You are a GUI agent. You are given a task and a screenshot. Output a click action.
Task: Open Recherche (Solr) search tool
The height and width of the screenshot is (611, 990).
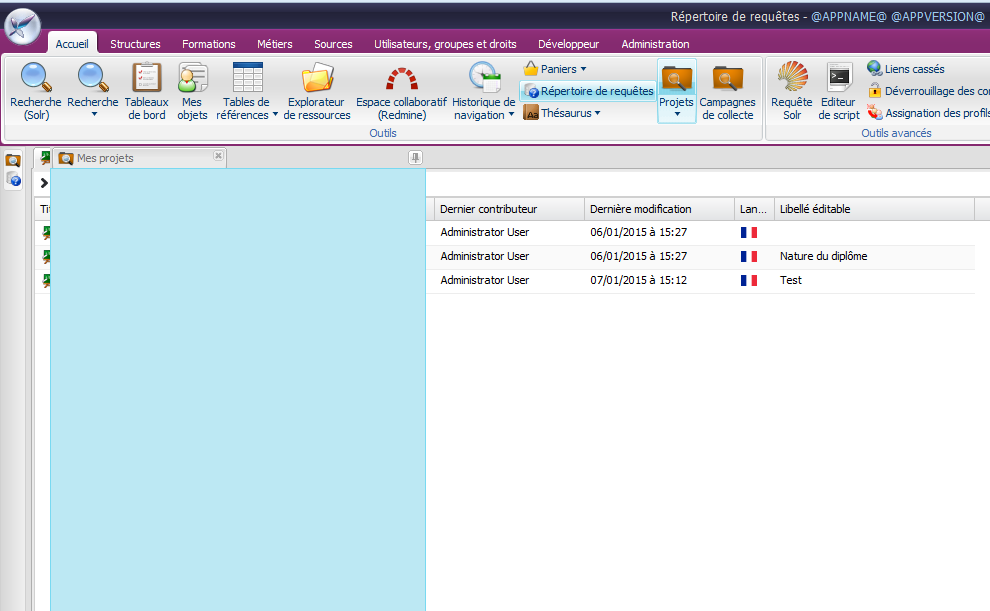pos(35,90)
